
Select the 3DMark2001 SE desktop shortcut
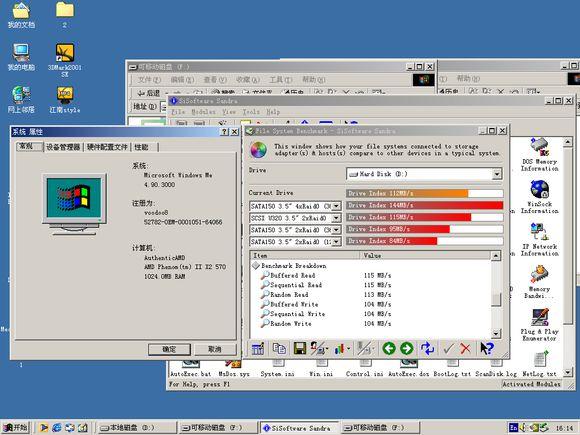(x=65, y=60)
